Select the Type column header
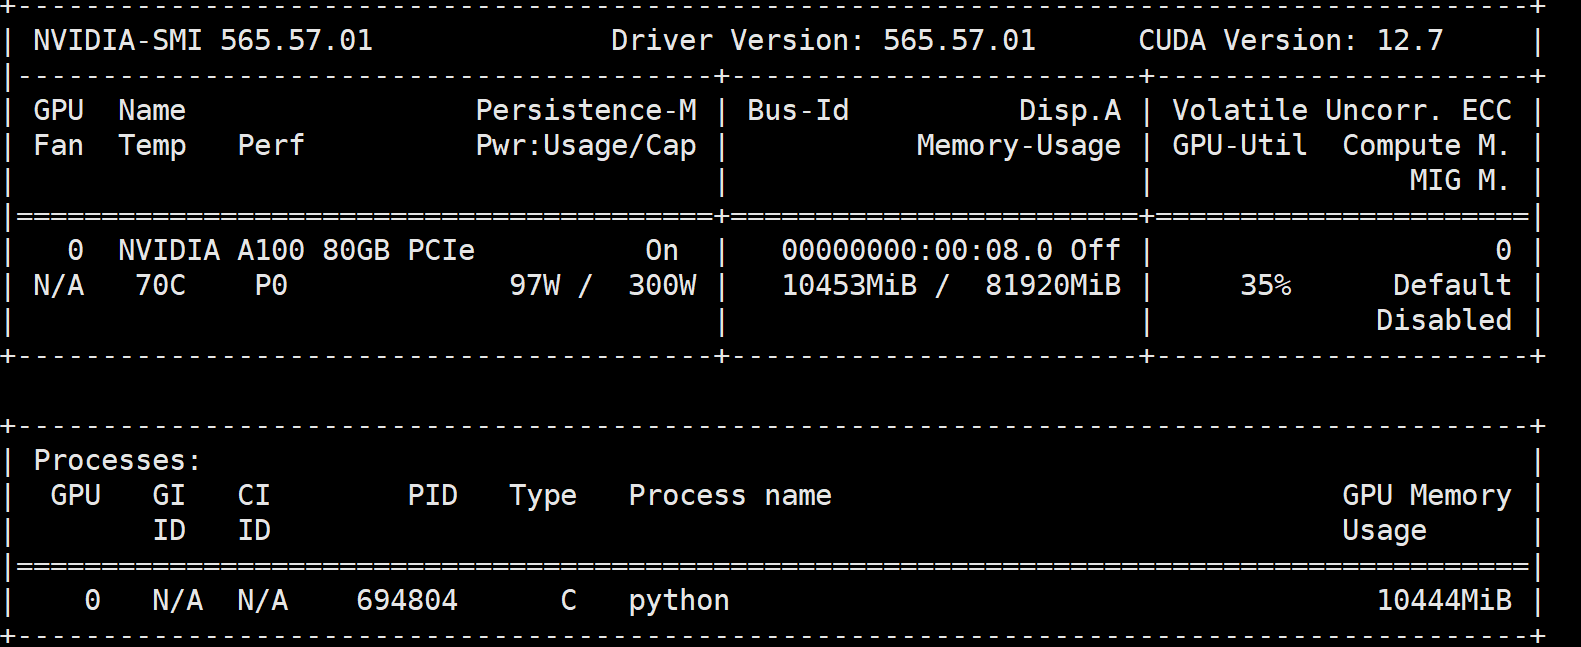 coord(543,496)
